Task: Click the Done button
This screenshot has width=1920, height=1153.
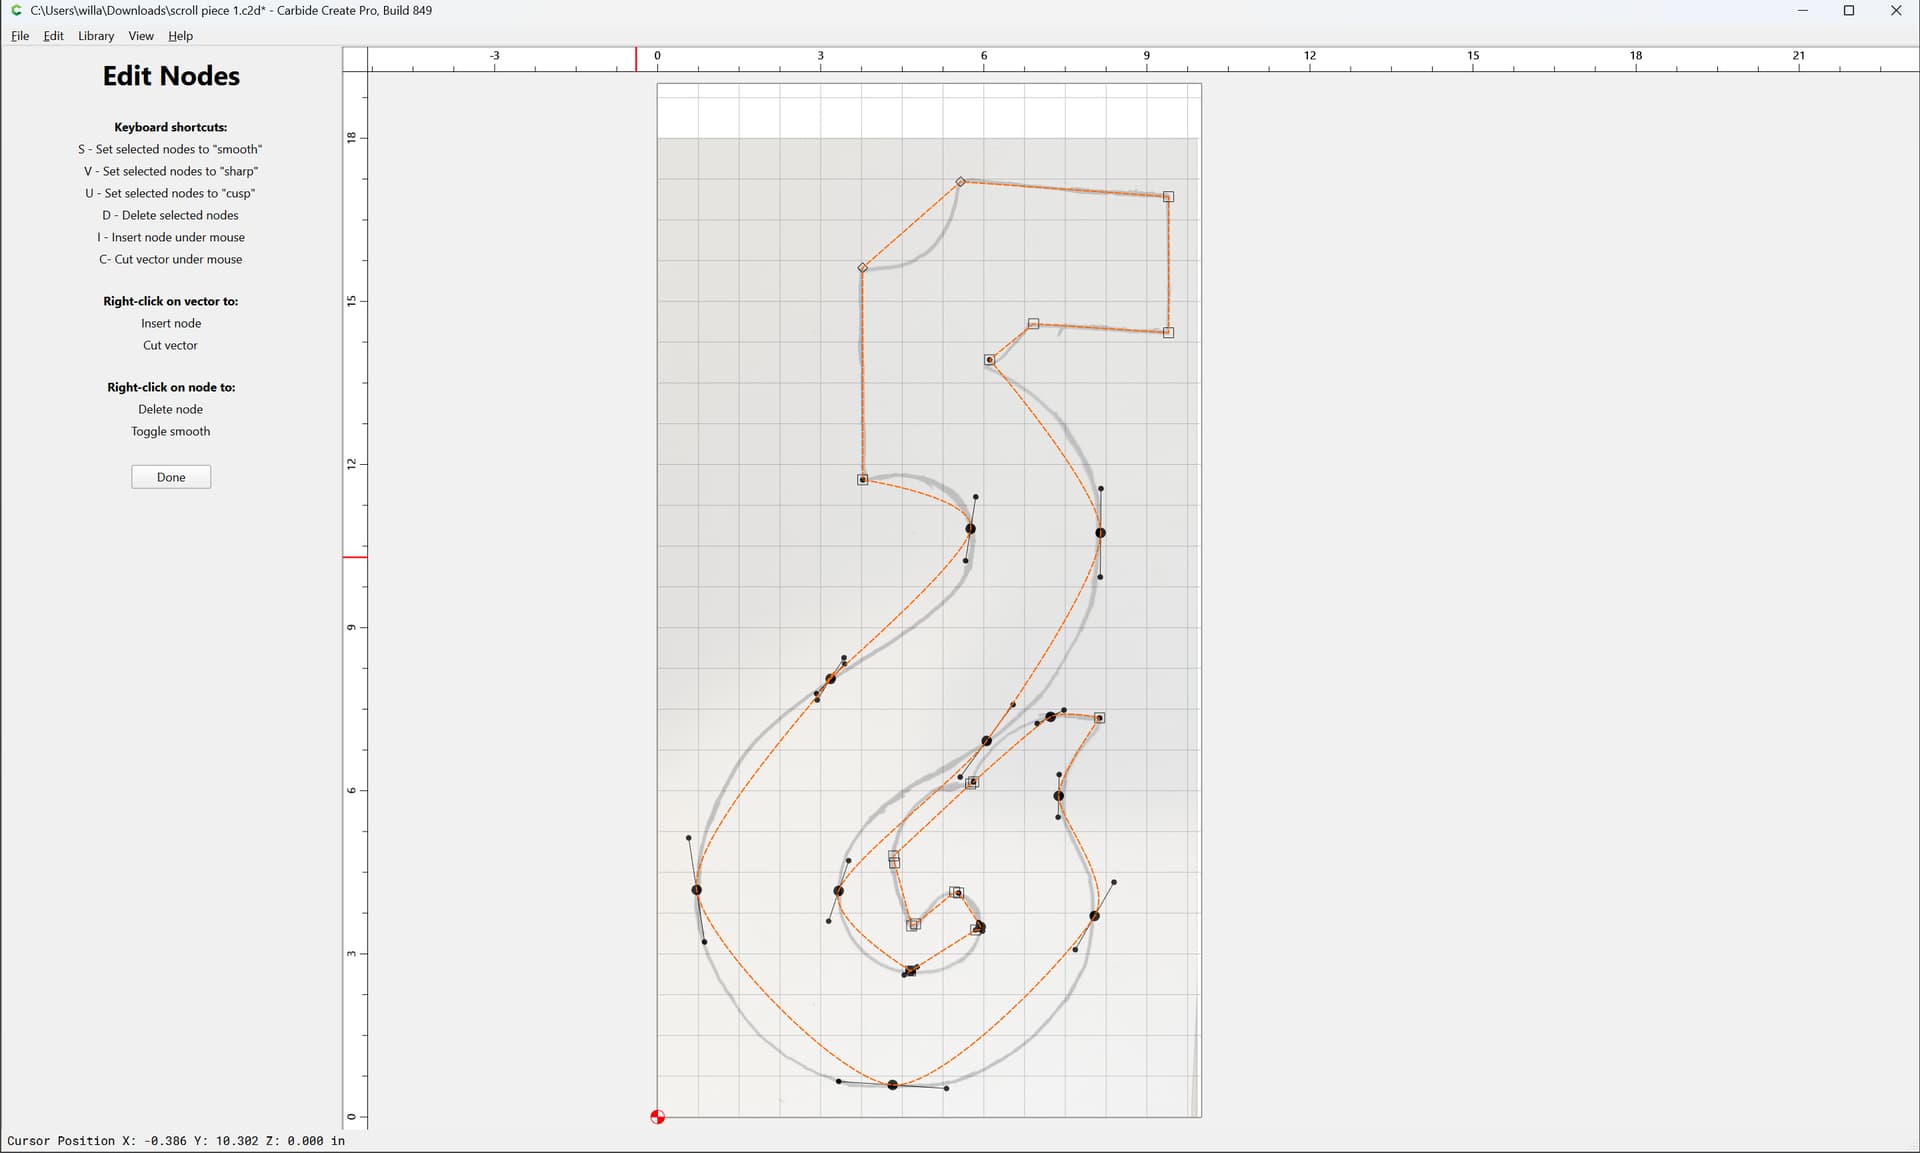Action: point(171,477)
